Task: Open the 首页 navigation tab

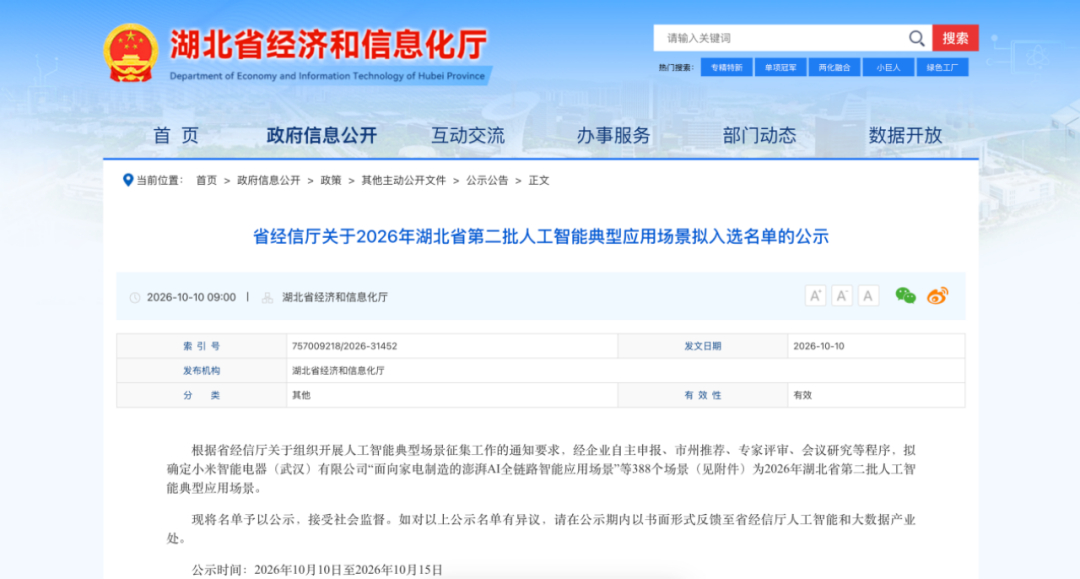Action: 176,136
